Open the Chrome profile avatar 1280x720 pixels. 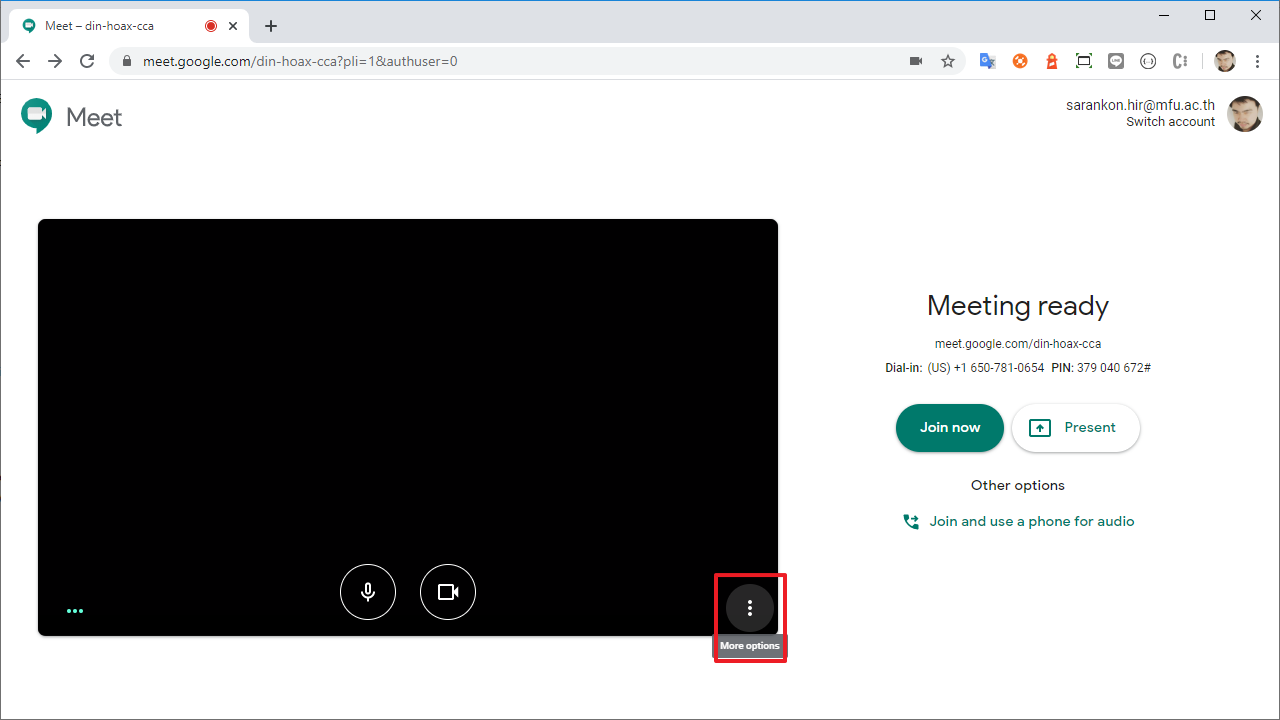tap(1225, 61)
